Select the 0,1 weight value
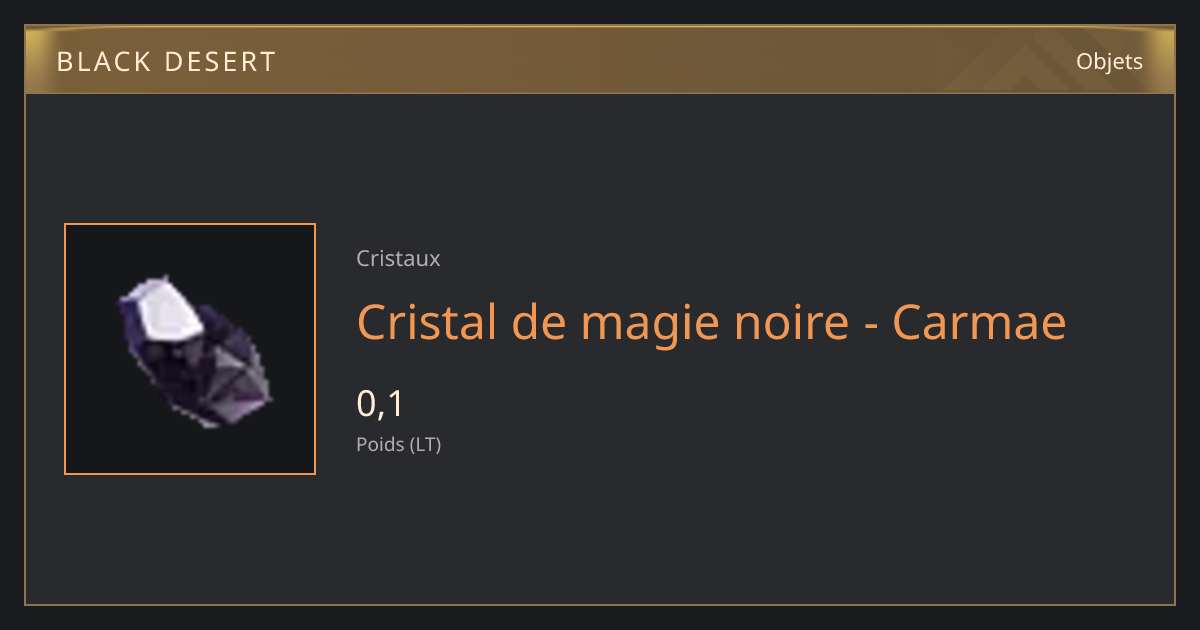Screen dimensions: 1200x630 pos(380,403)
